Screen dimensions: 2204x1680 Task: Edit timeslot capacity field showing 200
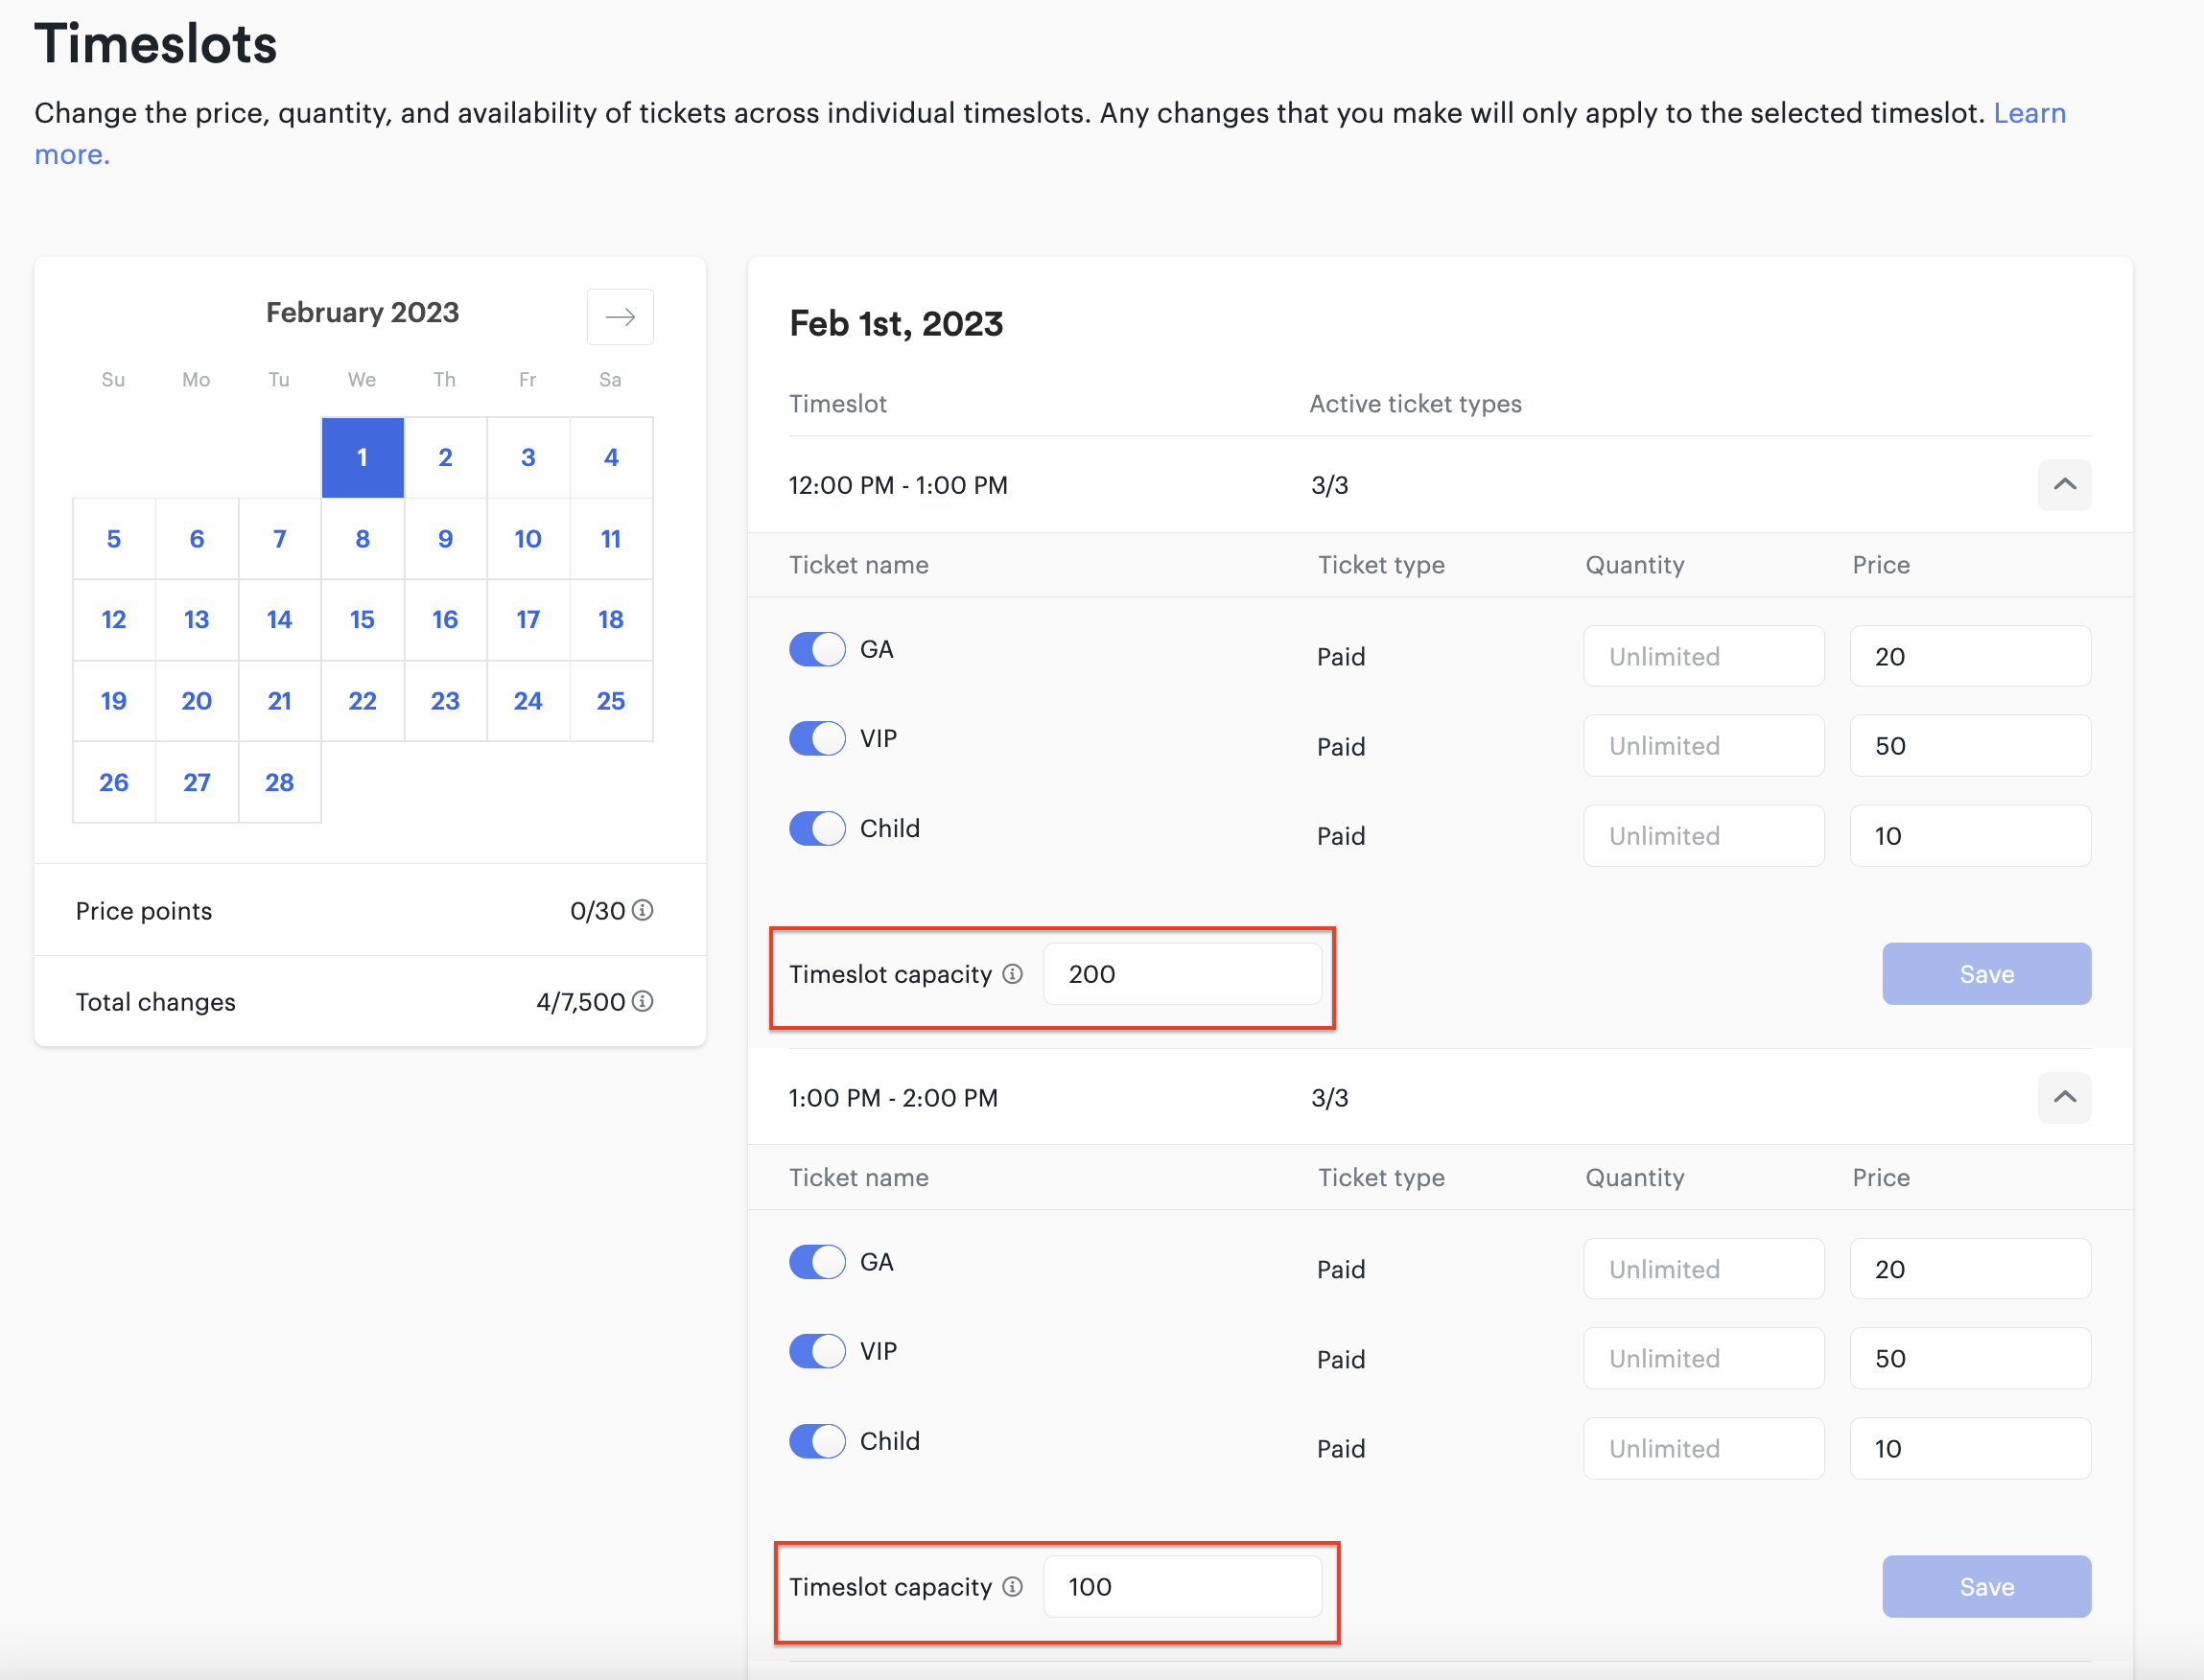(1182, 974)
